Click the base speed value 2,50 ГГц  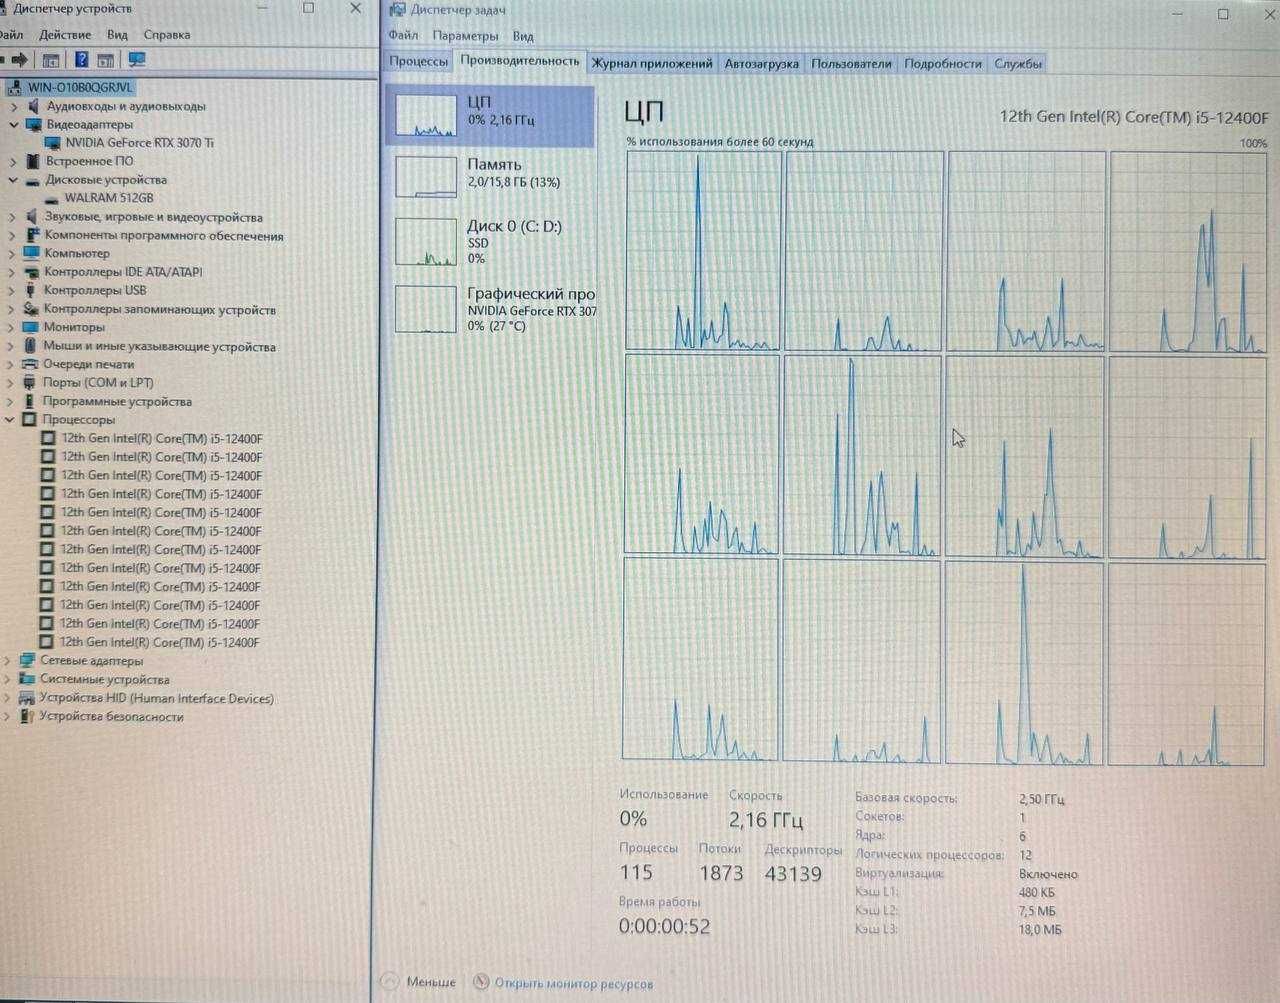point(1042,799)
